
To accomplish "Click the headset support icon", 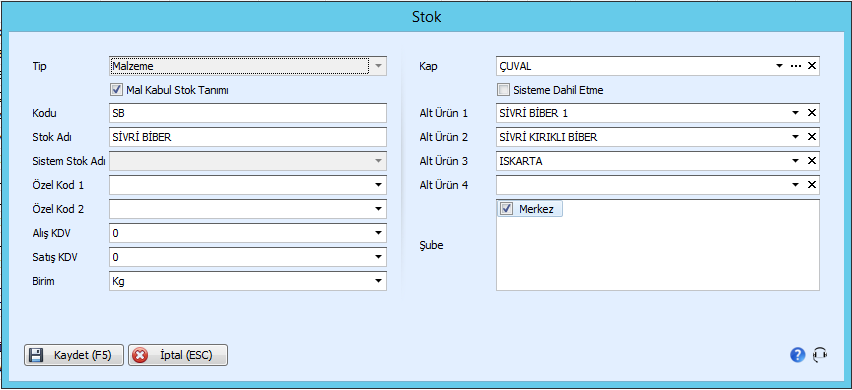I will (819, 355).
